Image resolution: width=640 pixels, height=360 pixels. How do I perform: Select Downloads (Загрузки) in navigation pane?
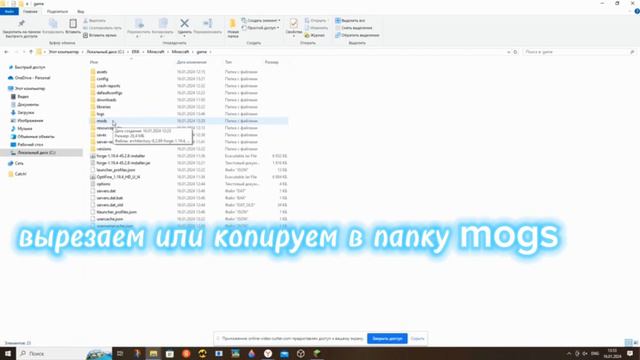[x=25, y=112]
